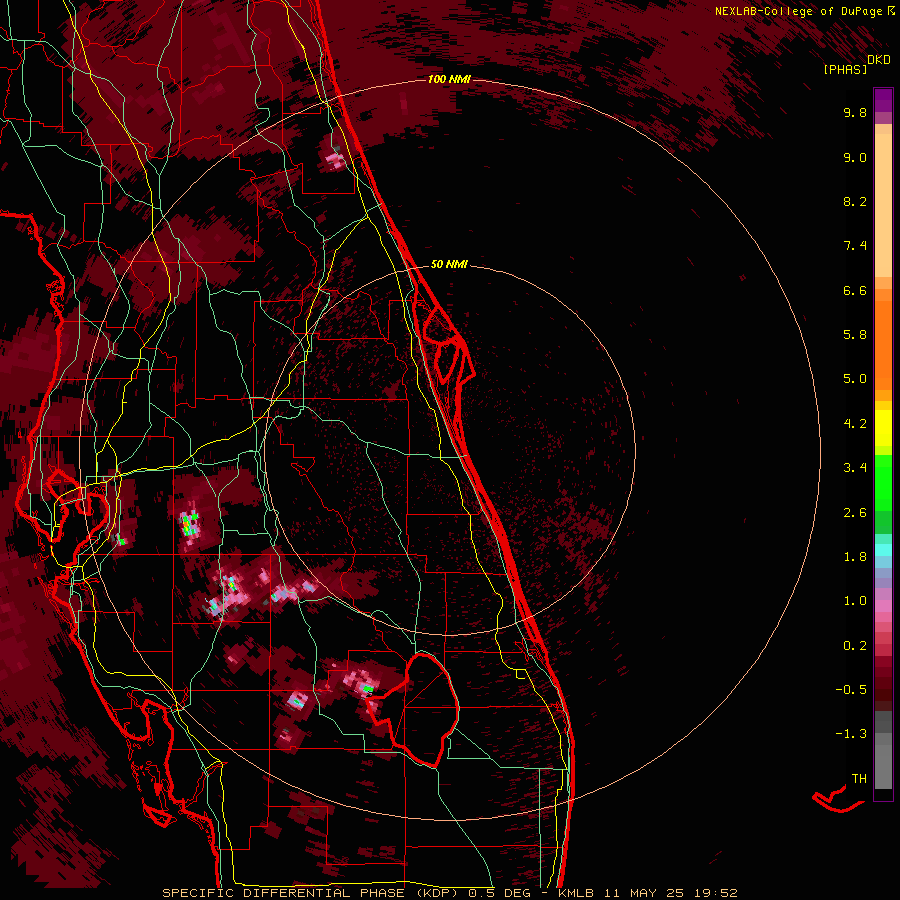Select the 5.0 scale value
The image size is (900, 900).
click(855, 379)
